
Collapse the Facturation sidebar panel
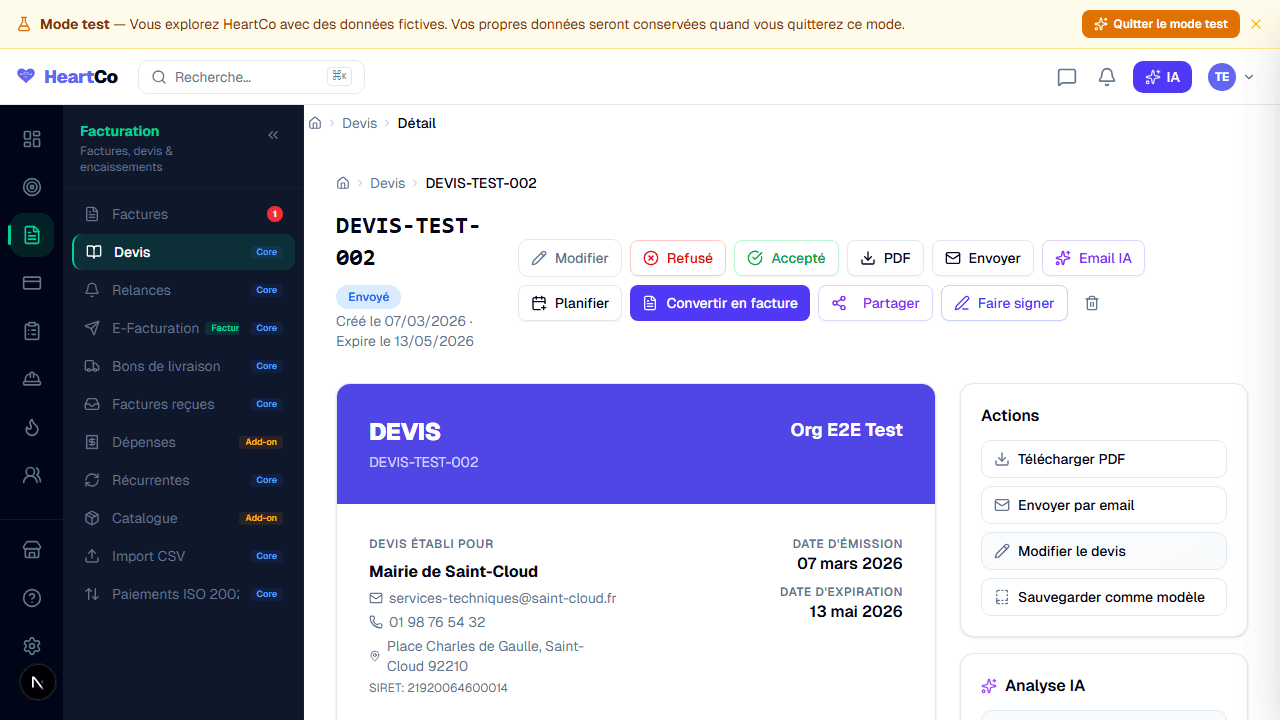click(x=272, y=134)
